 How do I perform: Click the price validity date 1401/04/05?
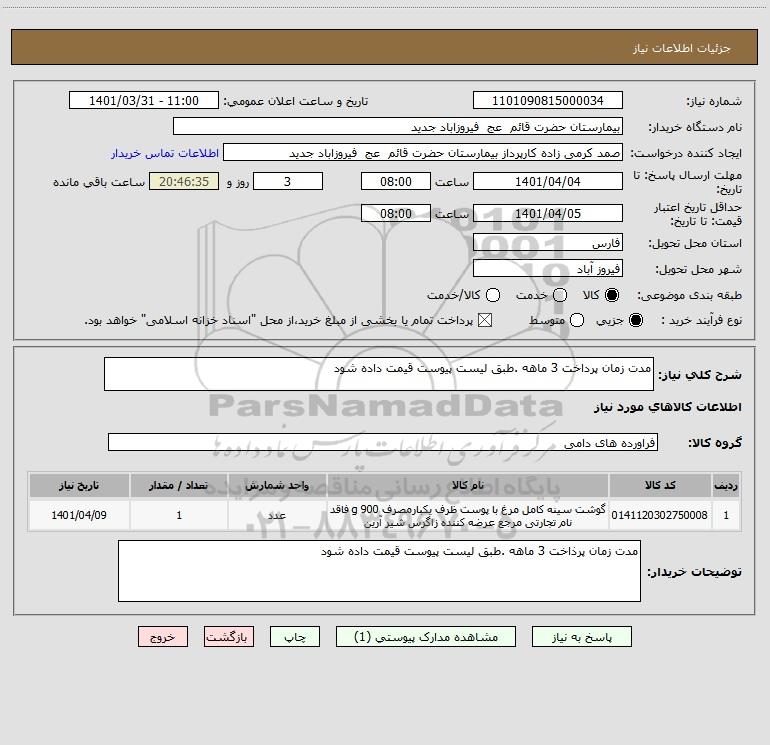(548, 213)
